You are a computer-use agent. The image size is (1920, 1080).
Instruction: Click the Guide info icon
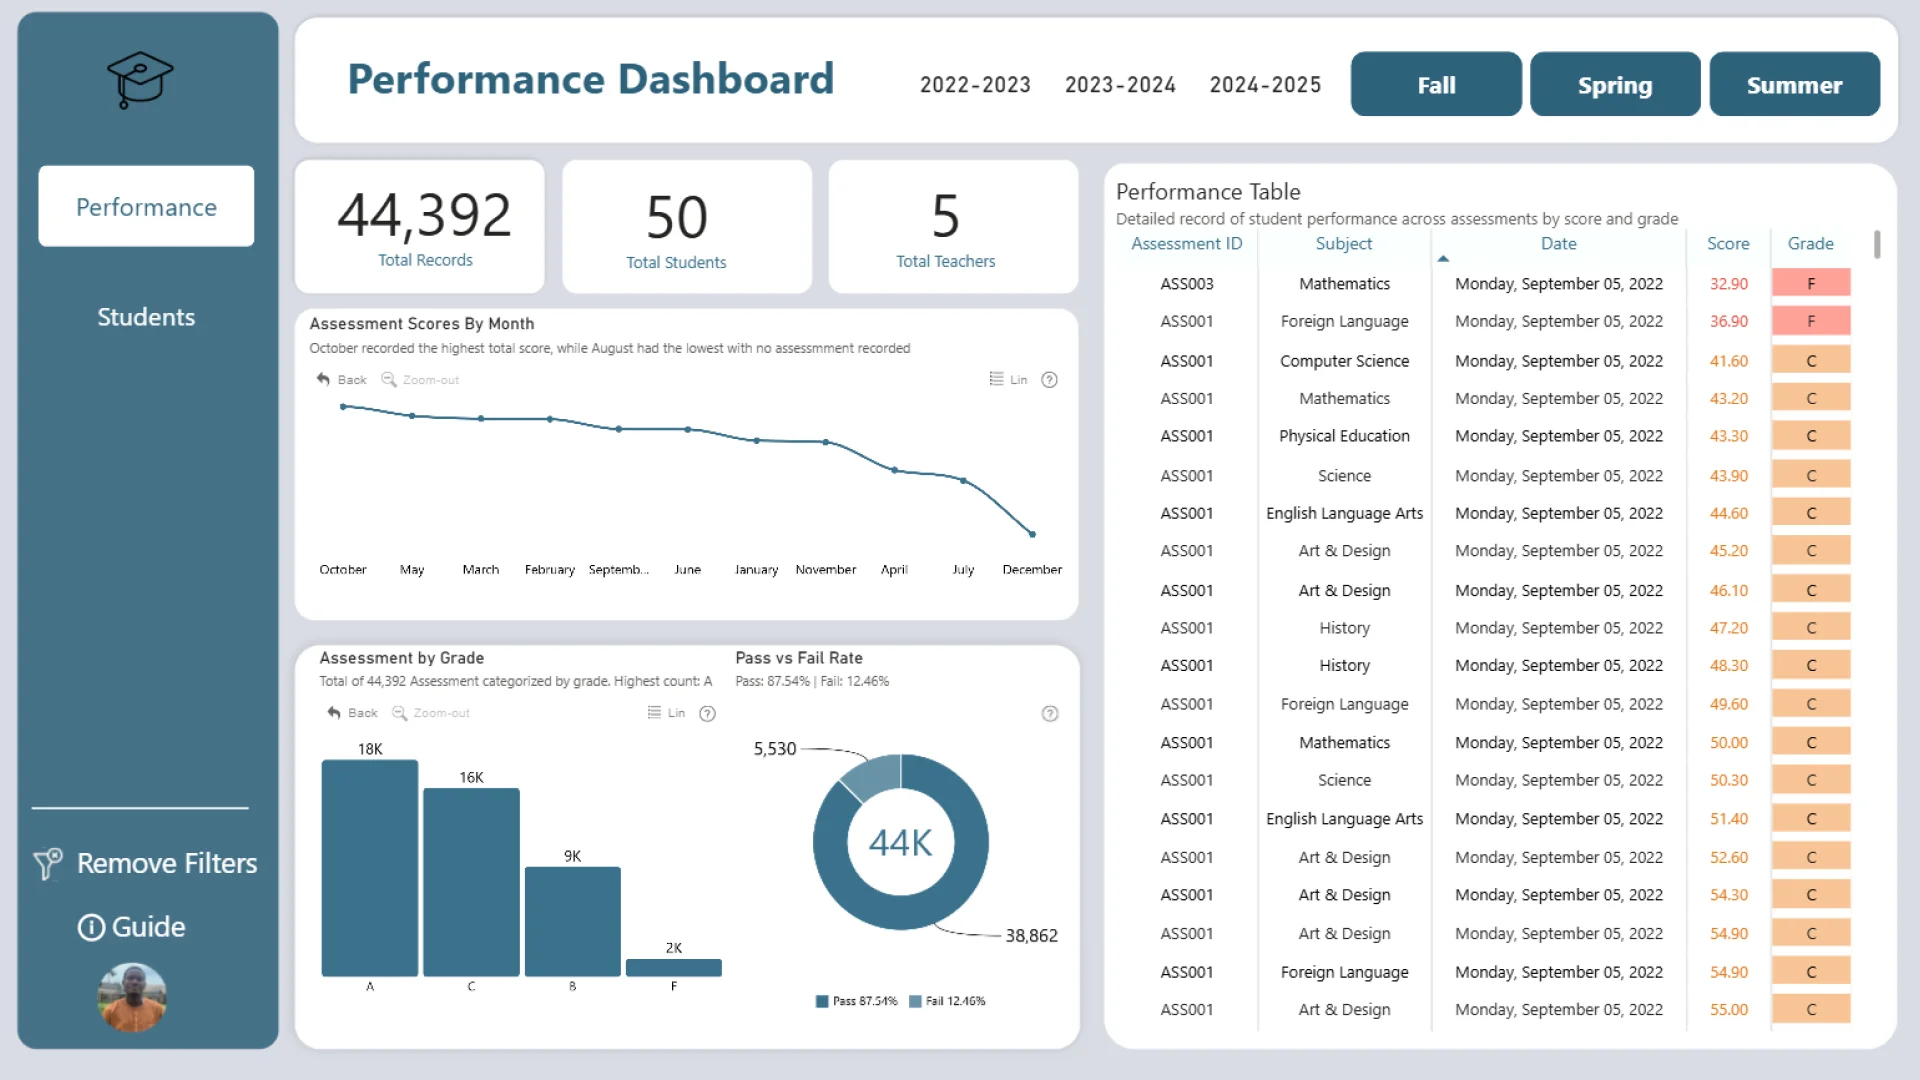tap(91, 927)
